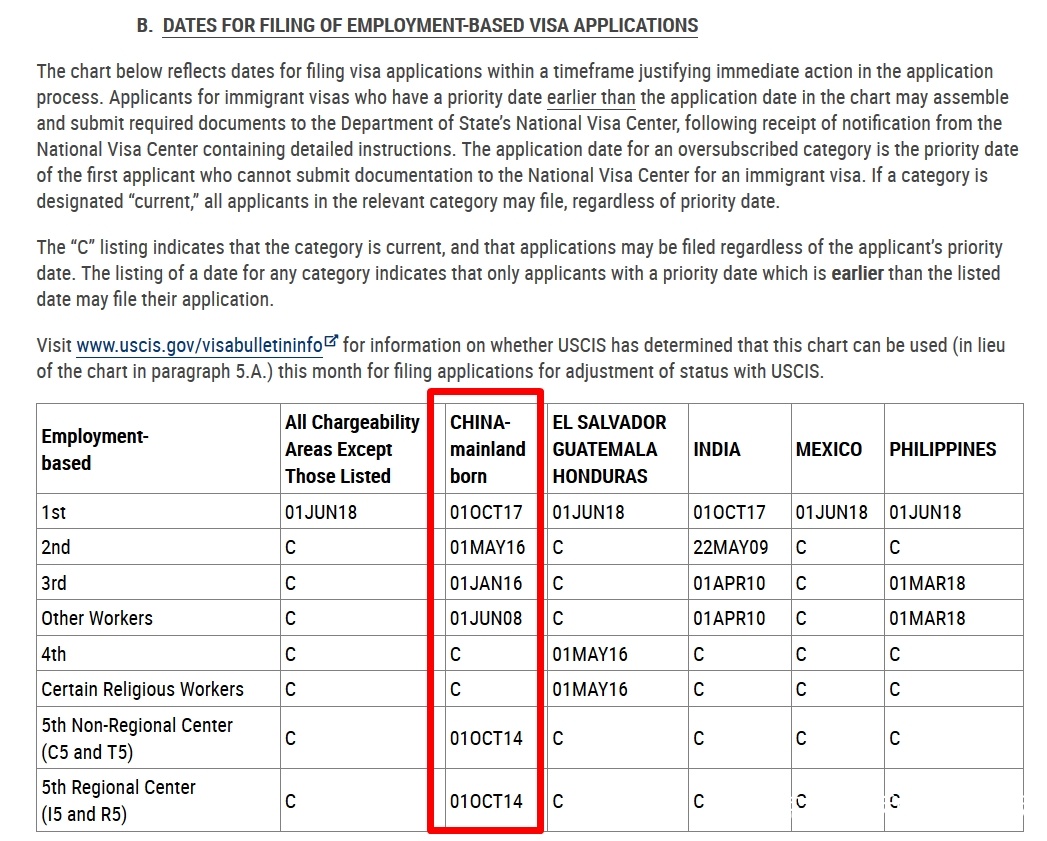Image resolution: width=1047 pixels, height=841 pixels.
Task: Click the '3rd' row label
Action: point(53,583)
